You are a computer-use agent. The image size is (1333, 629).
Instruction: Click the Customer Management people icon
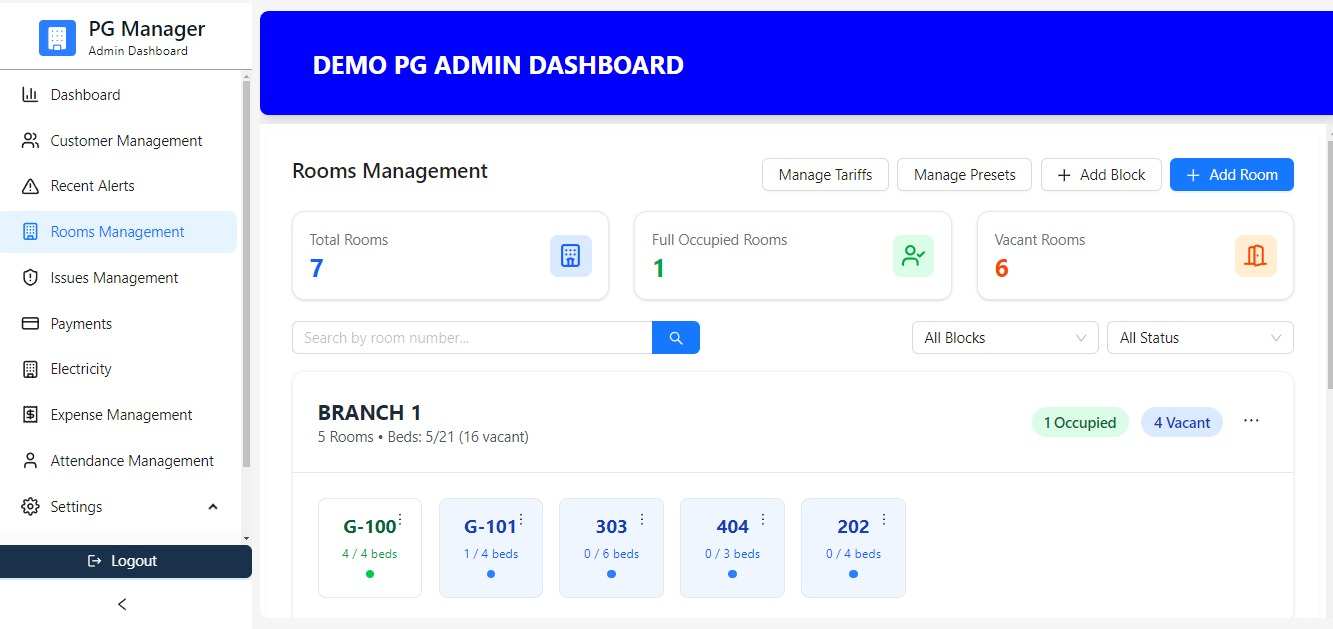click(31, 140)
